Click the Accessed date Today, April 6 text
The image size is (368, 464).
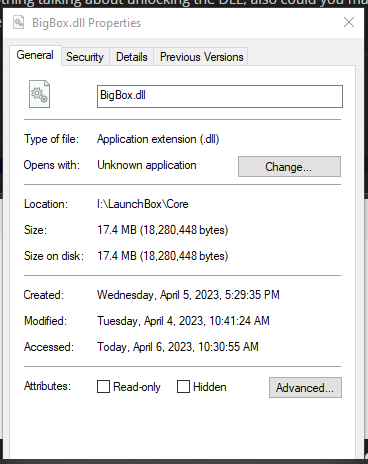[x=178, y=347]
